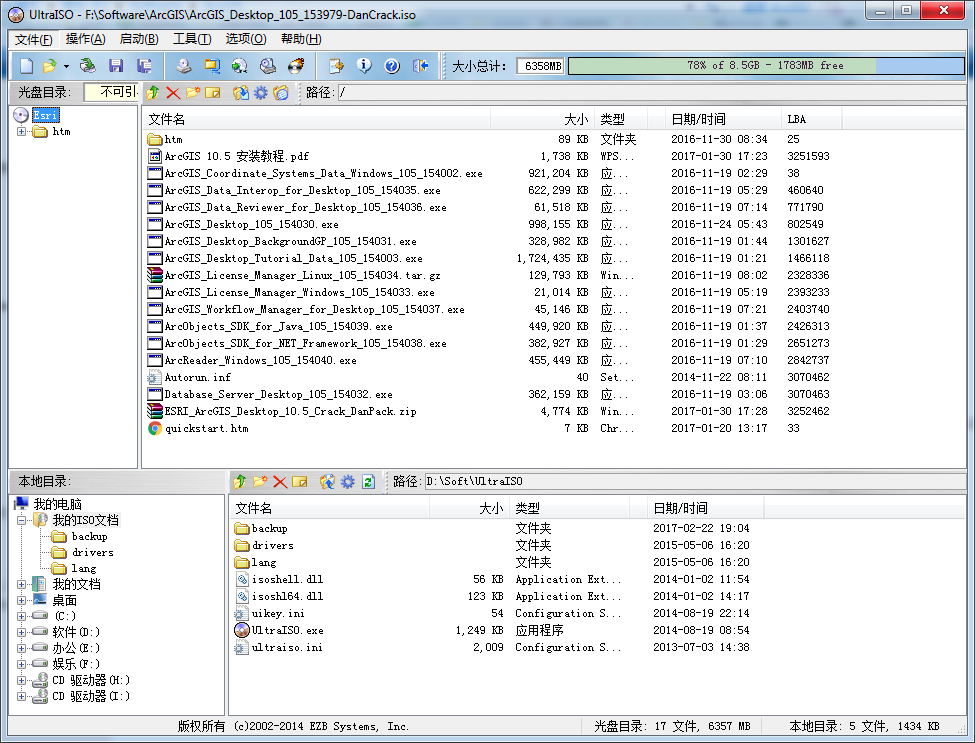Screen dimensions: 975x743
Task: Collapse the 我的ISO文档 tree node
Action: click(22, 521)
